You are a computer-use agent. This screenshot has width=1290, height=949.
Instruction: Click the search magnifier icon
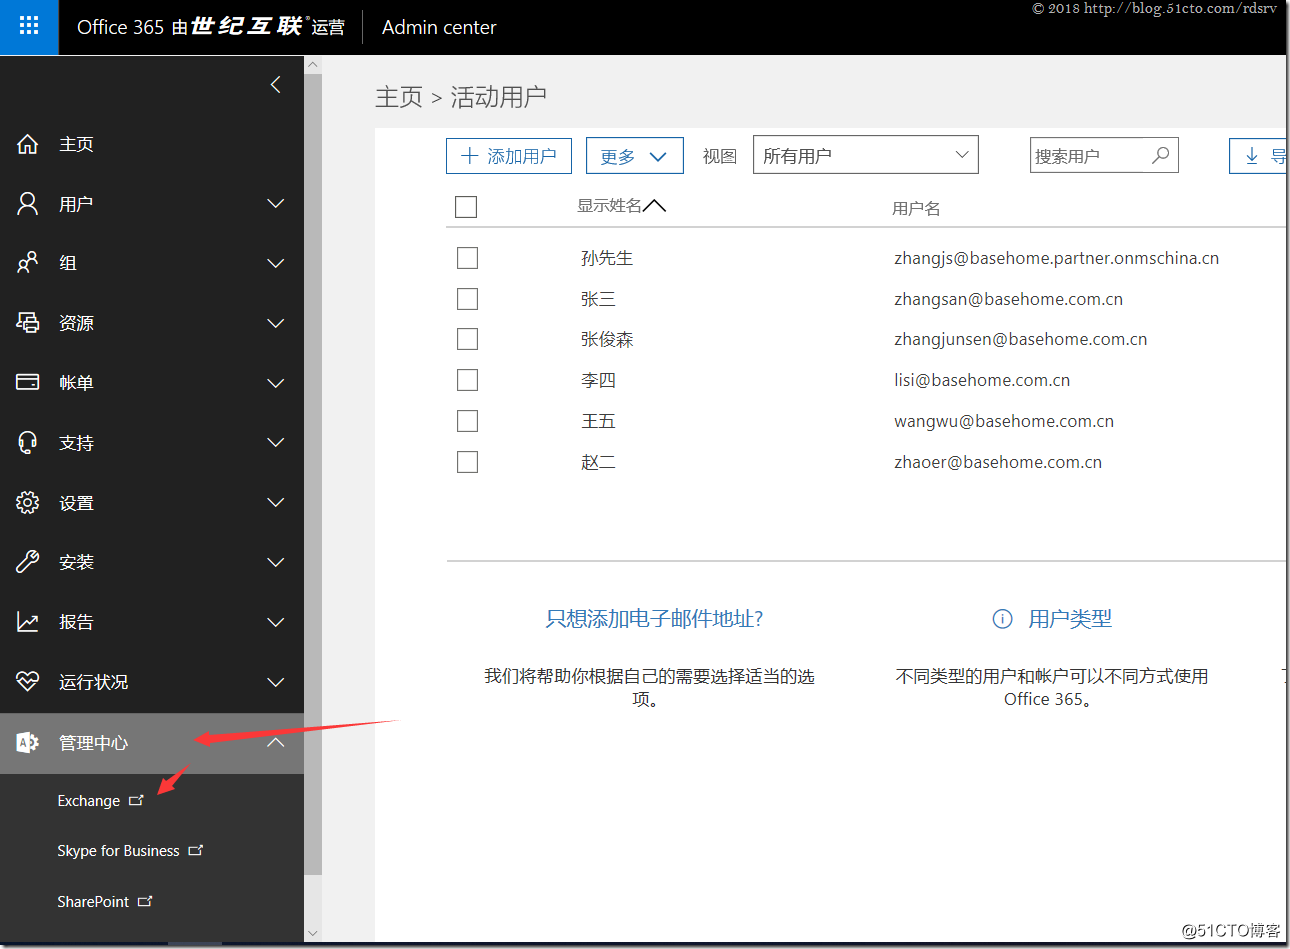[x=1160, y=155]
